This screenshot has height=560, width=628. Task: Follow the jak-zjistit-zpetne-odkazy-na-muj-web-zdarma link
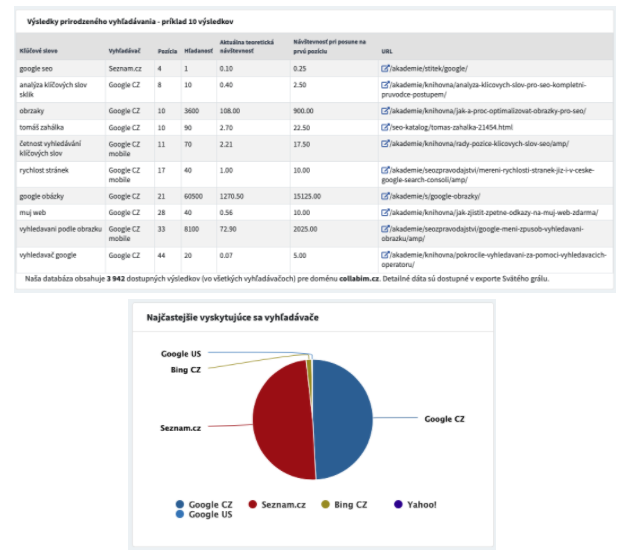tap(494, 213)
